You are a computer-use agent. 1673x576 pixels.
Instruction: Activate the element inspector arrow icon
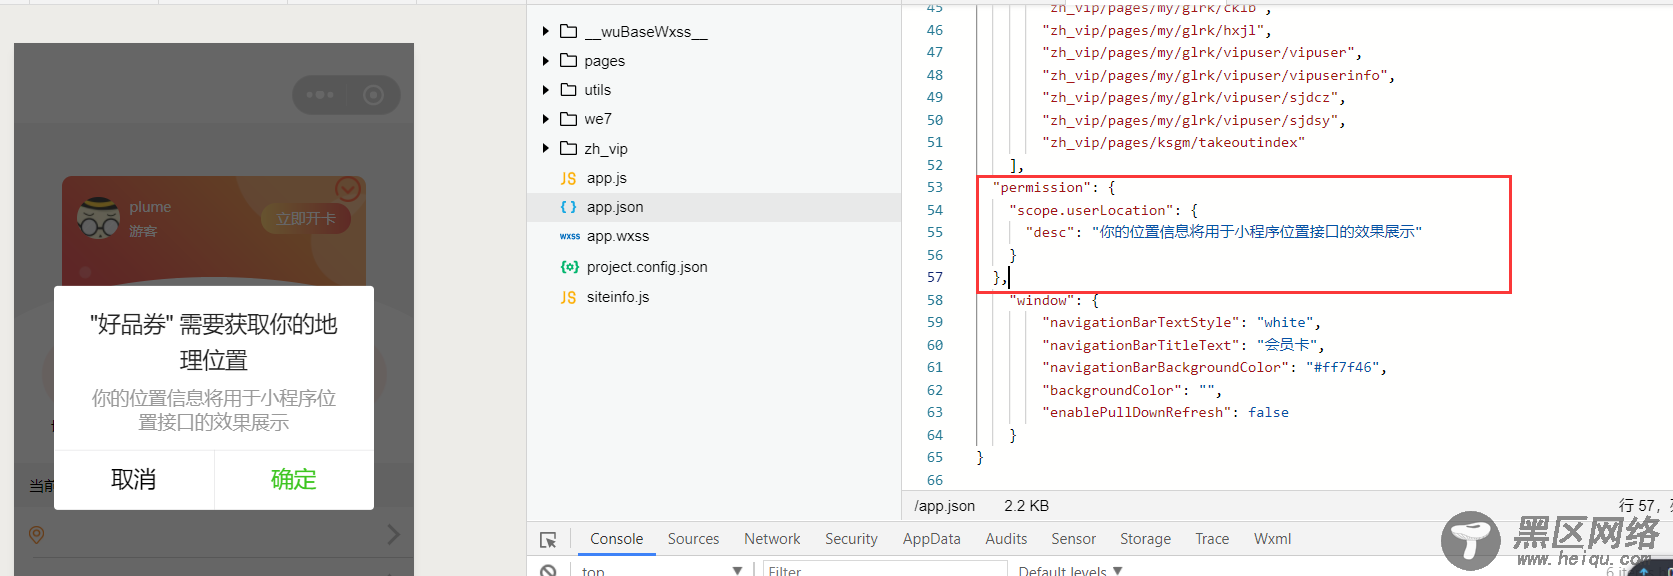(x=548, y=540)
